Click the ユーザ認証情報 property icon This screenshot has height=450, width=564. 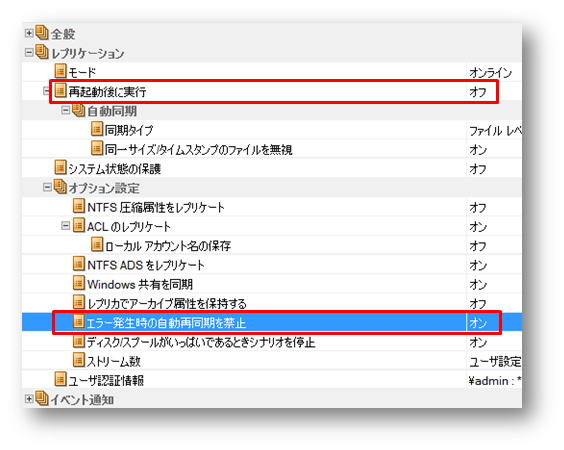60,379
